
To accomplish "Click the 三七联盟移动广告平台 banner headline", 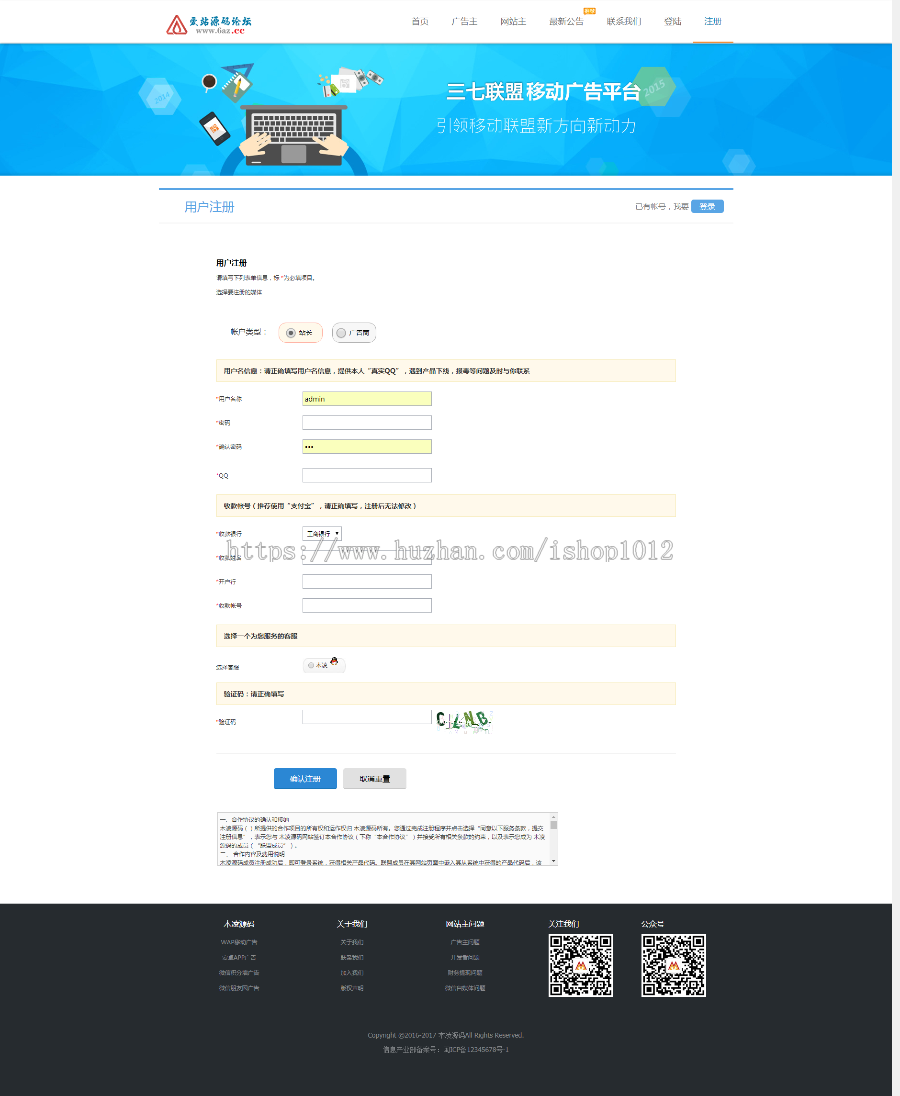I will [x=543, y=92].
